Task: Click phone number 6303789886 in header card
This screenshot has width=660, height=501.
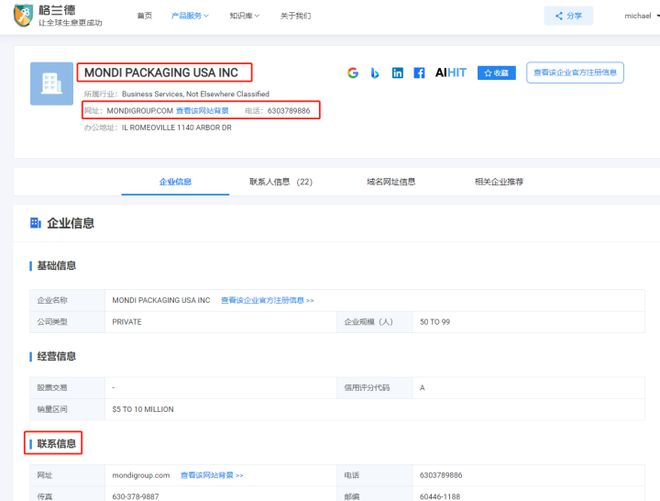Action: pyautogui.click(x=289, y=111)
